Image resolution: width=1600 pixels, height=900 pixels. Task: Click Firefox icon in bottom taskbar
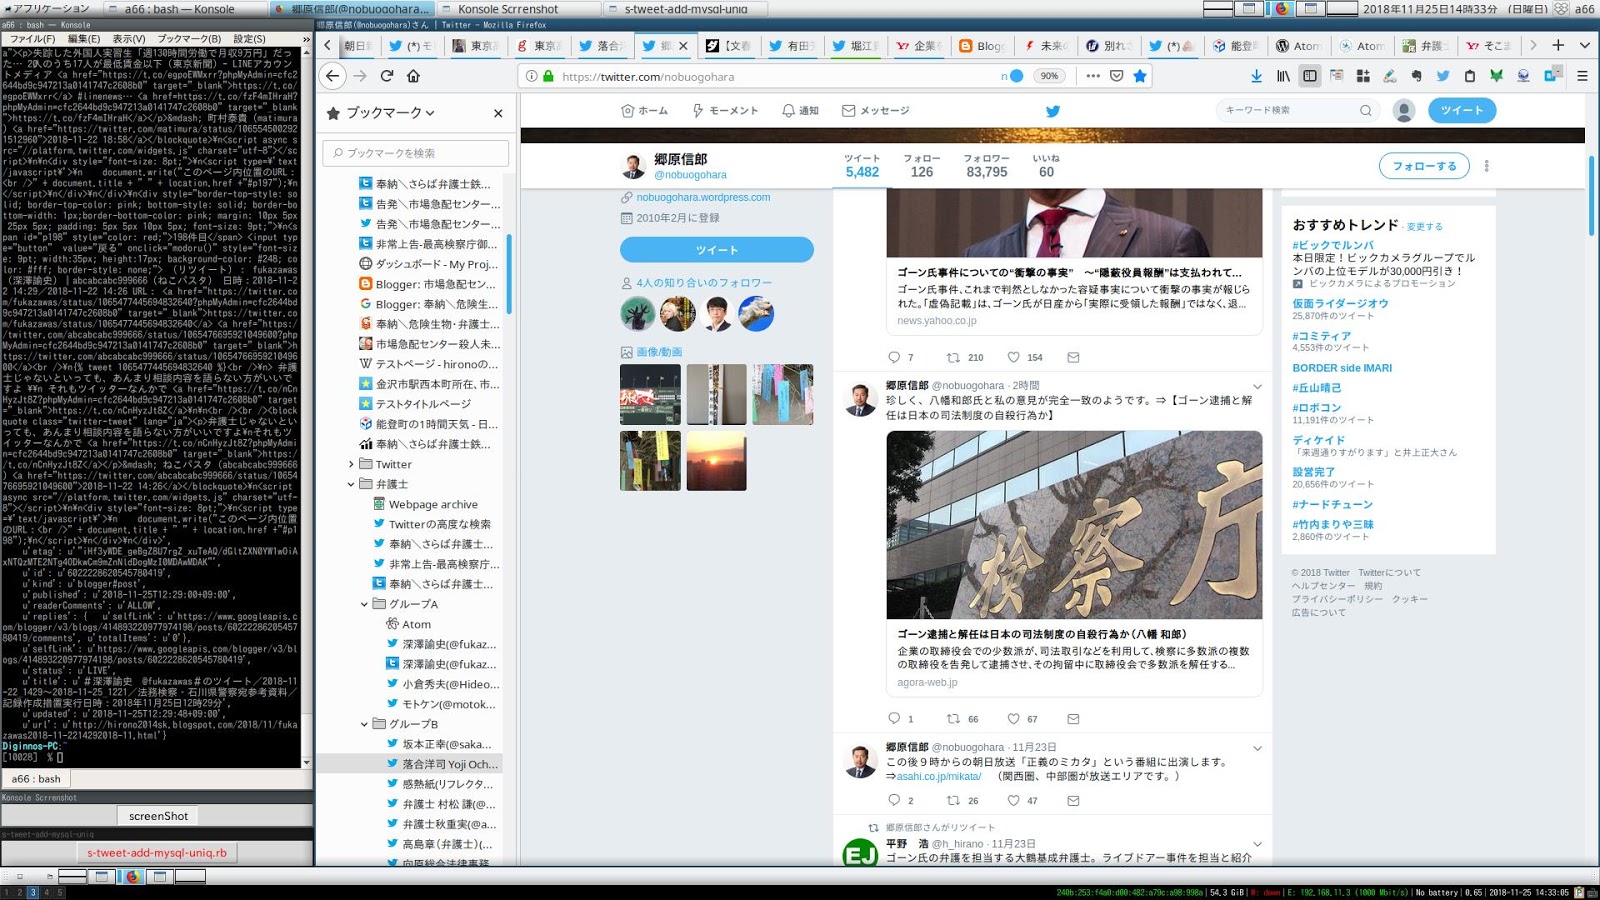pos(131,877)
